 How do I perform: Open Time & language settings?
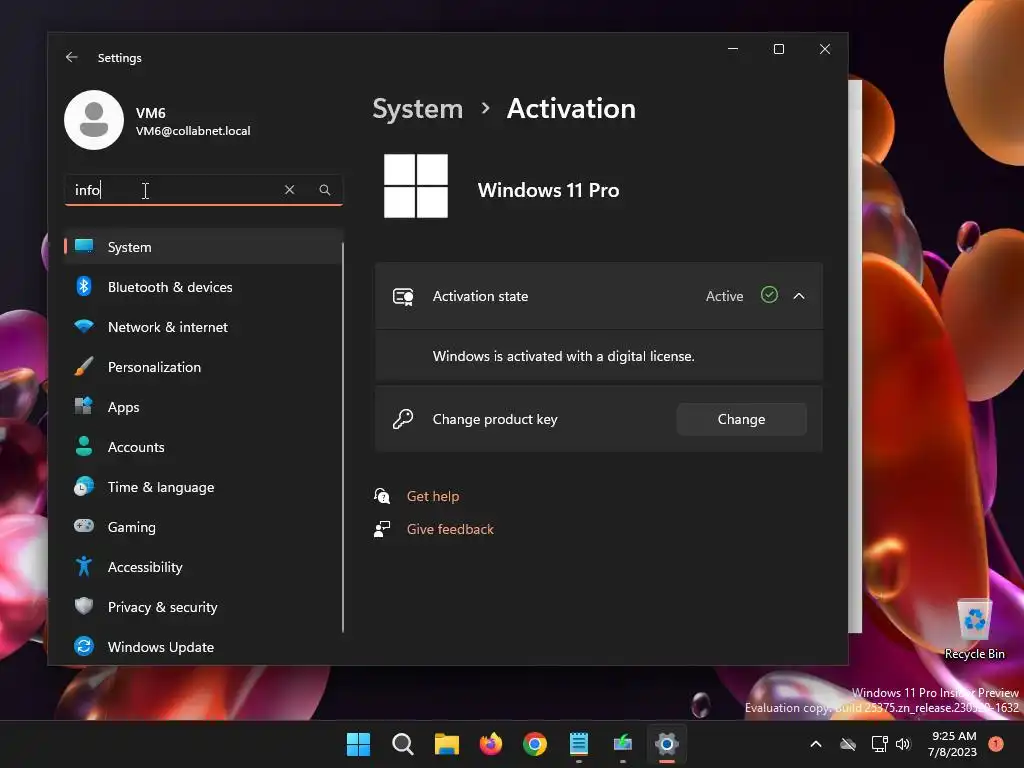203,487
